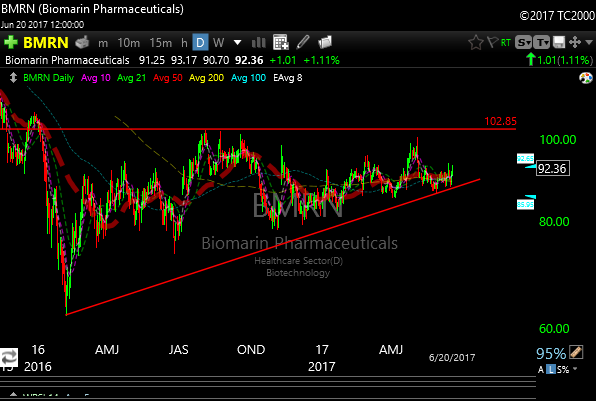Click the Avg 100 indicator label
This screenshot has height=401, width=596.
(x=249, y=78)
